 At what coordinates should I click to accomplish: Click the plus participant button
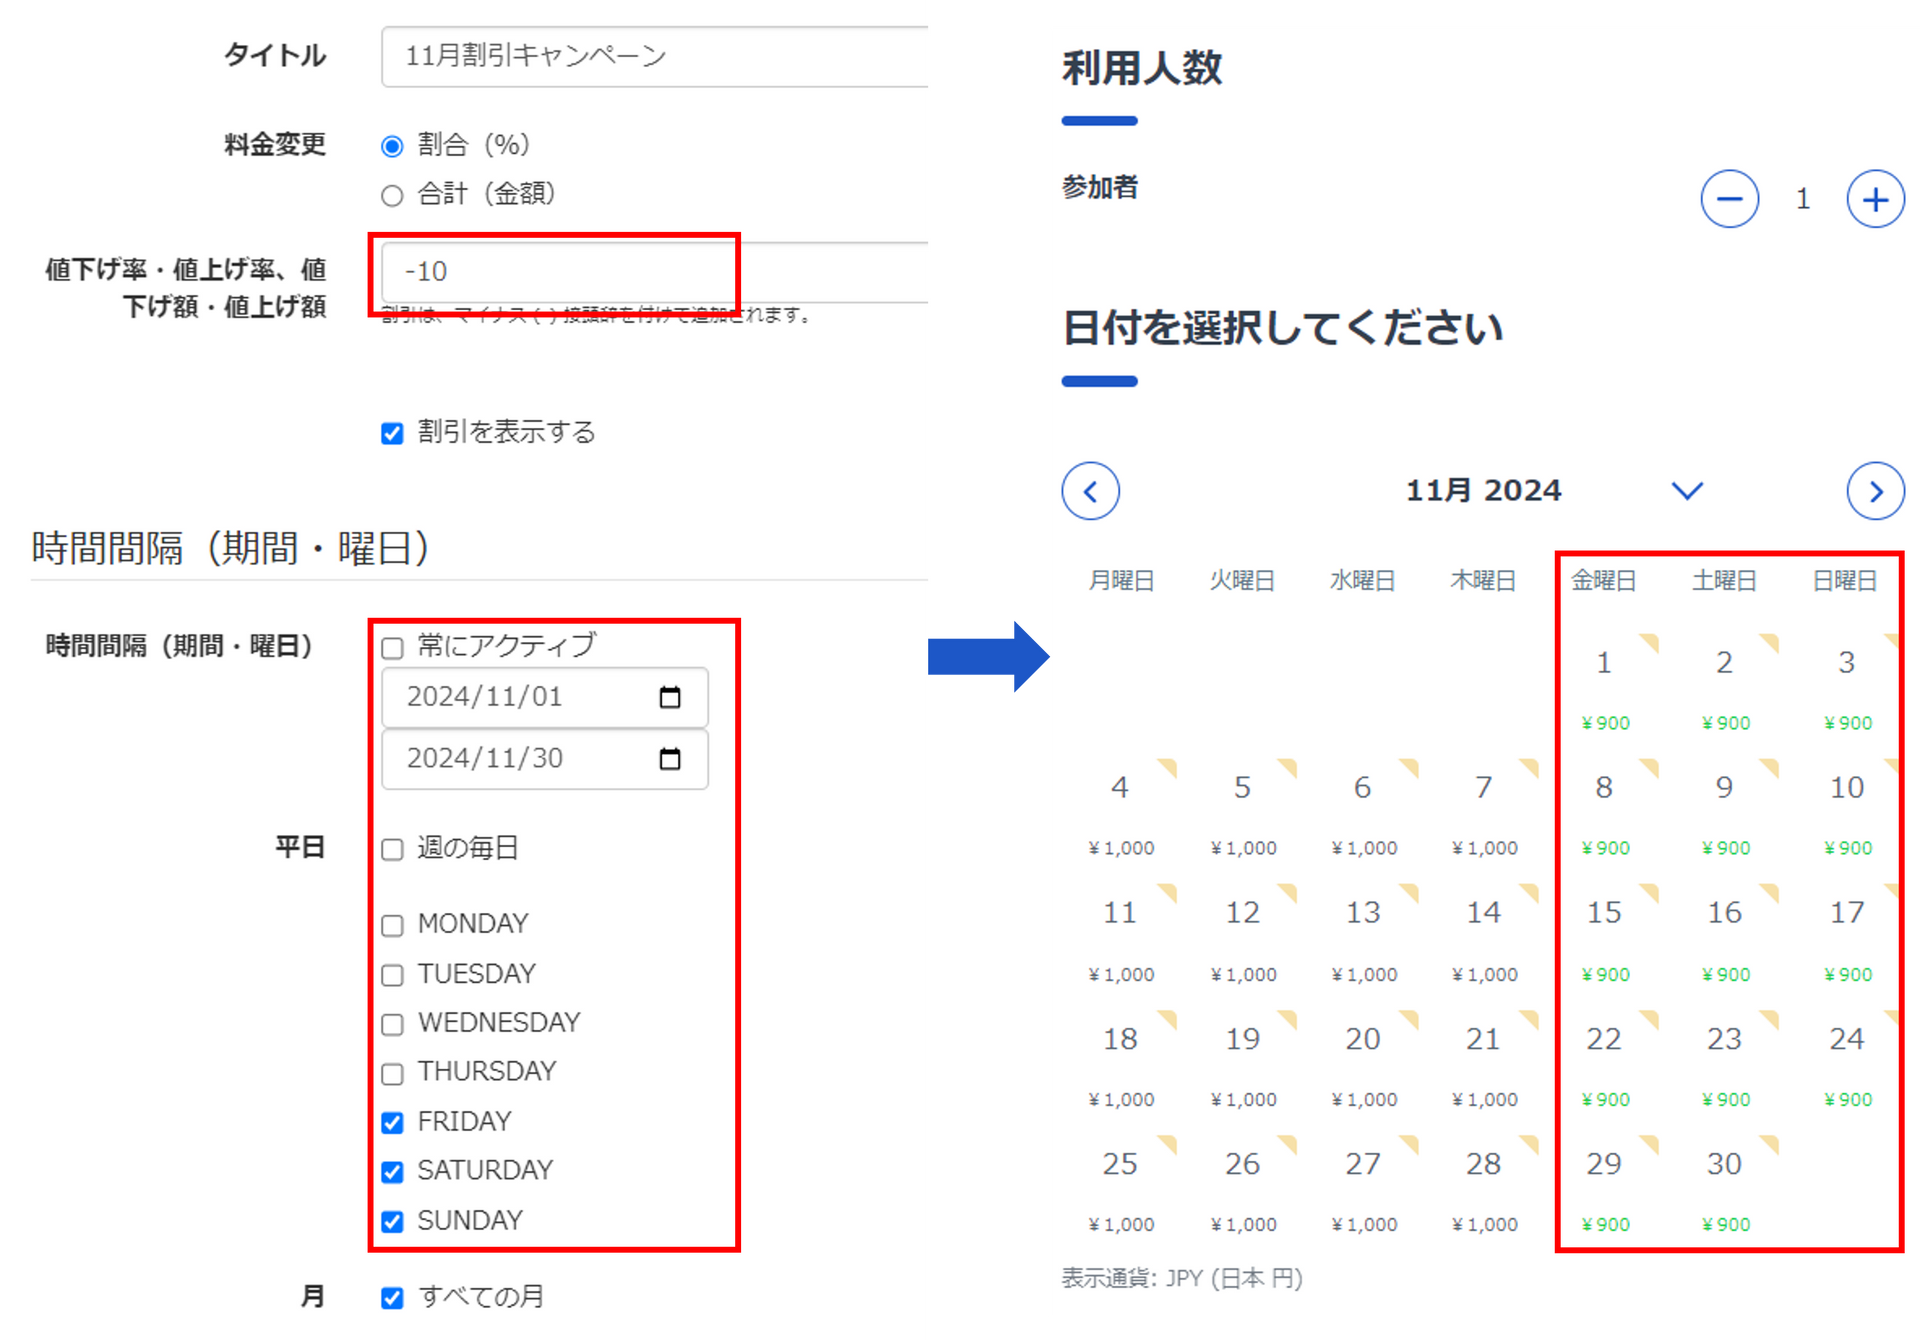pyautogui.click(x=1875, y=199)
